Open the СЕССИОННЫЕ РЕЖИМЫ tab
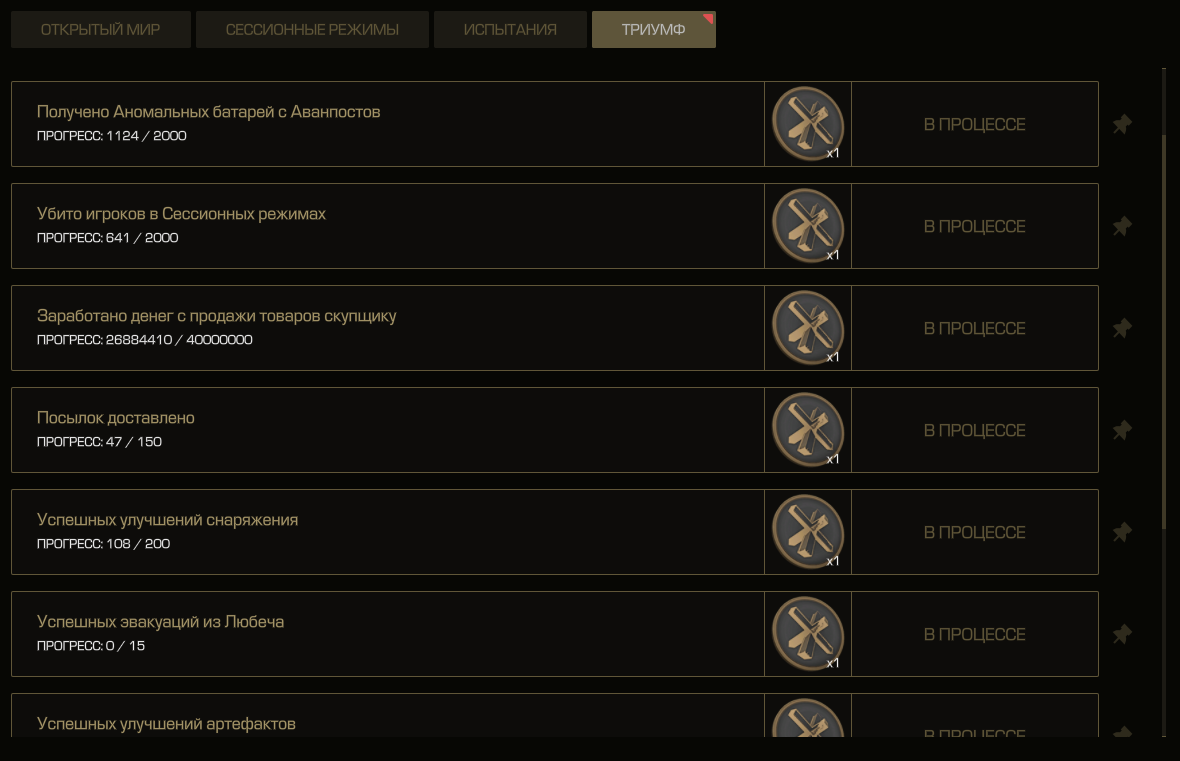Image resolution: width=1180 pixels, height=761 pixels. (x=312, y=29)
